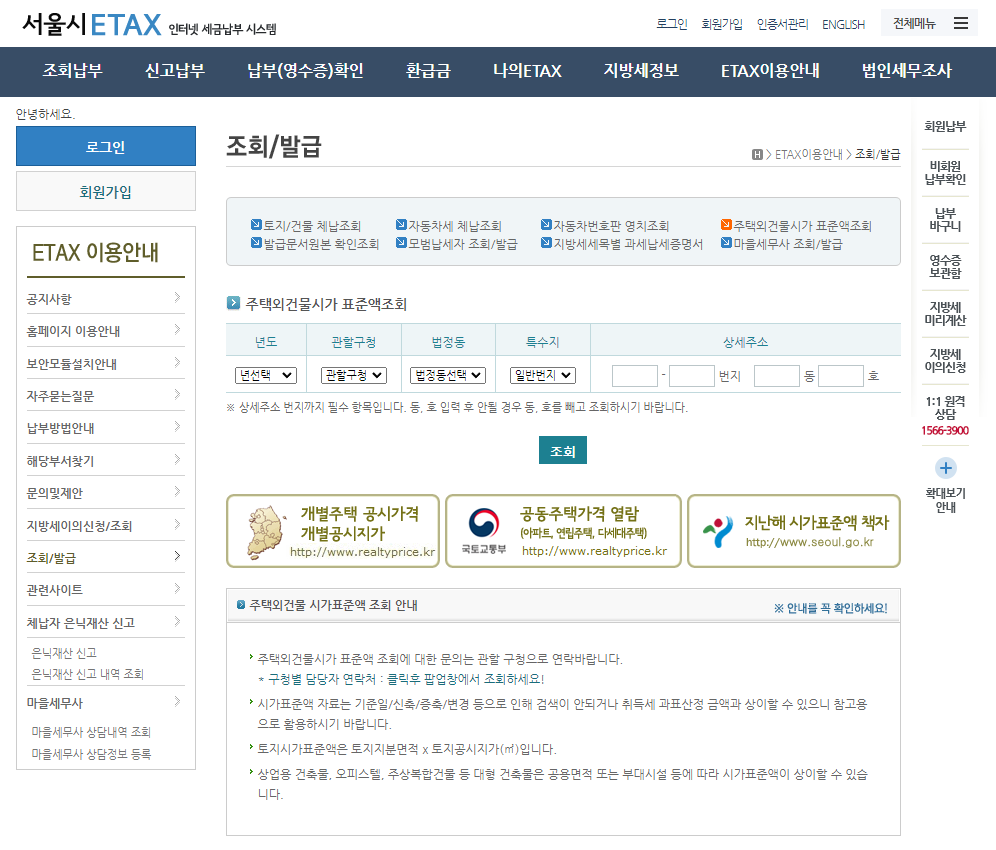Open 은닉재산 신고 내역 조회 submenu
This screenshot has height=850, width=996.
88,674
